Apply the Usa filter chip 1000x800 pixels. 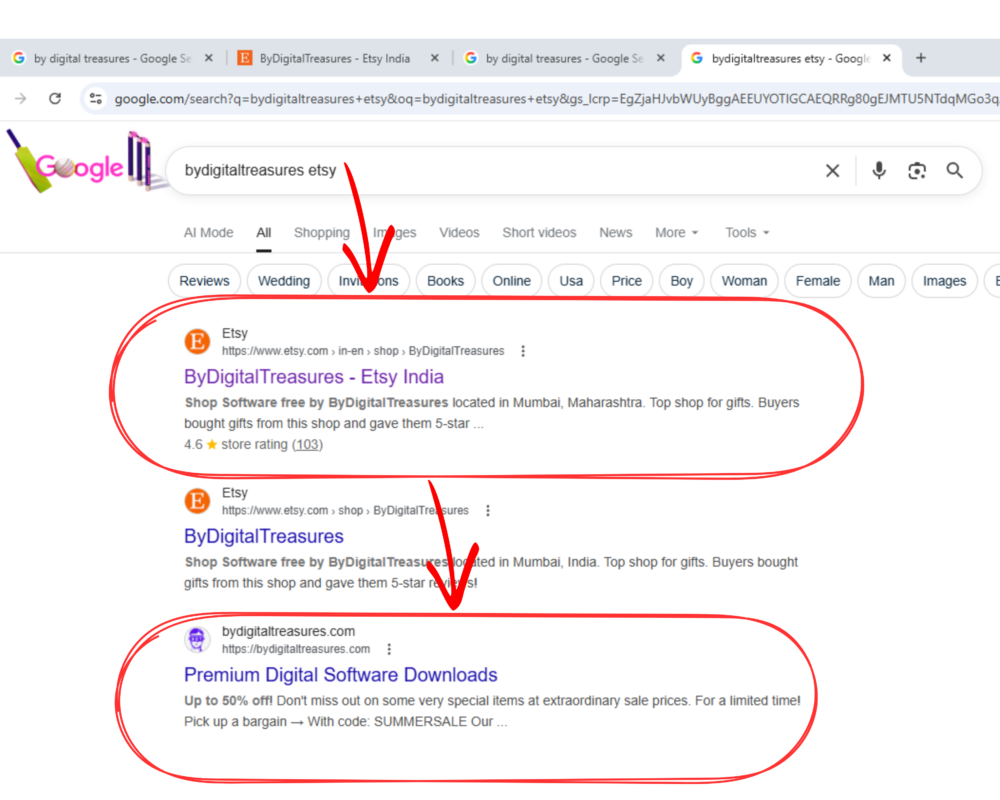[571, 281]
